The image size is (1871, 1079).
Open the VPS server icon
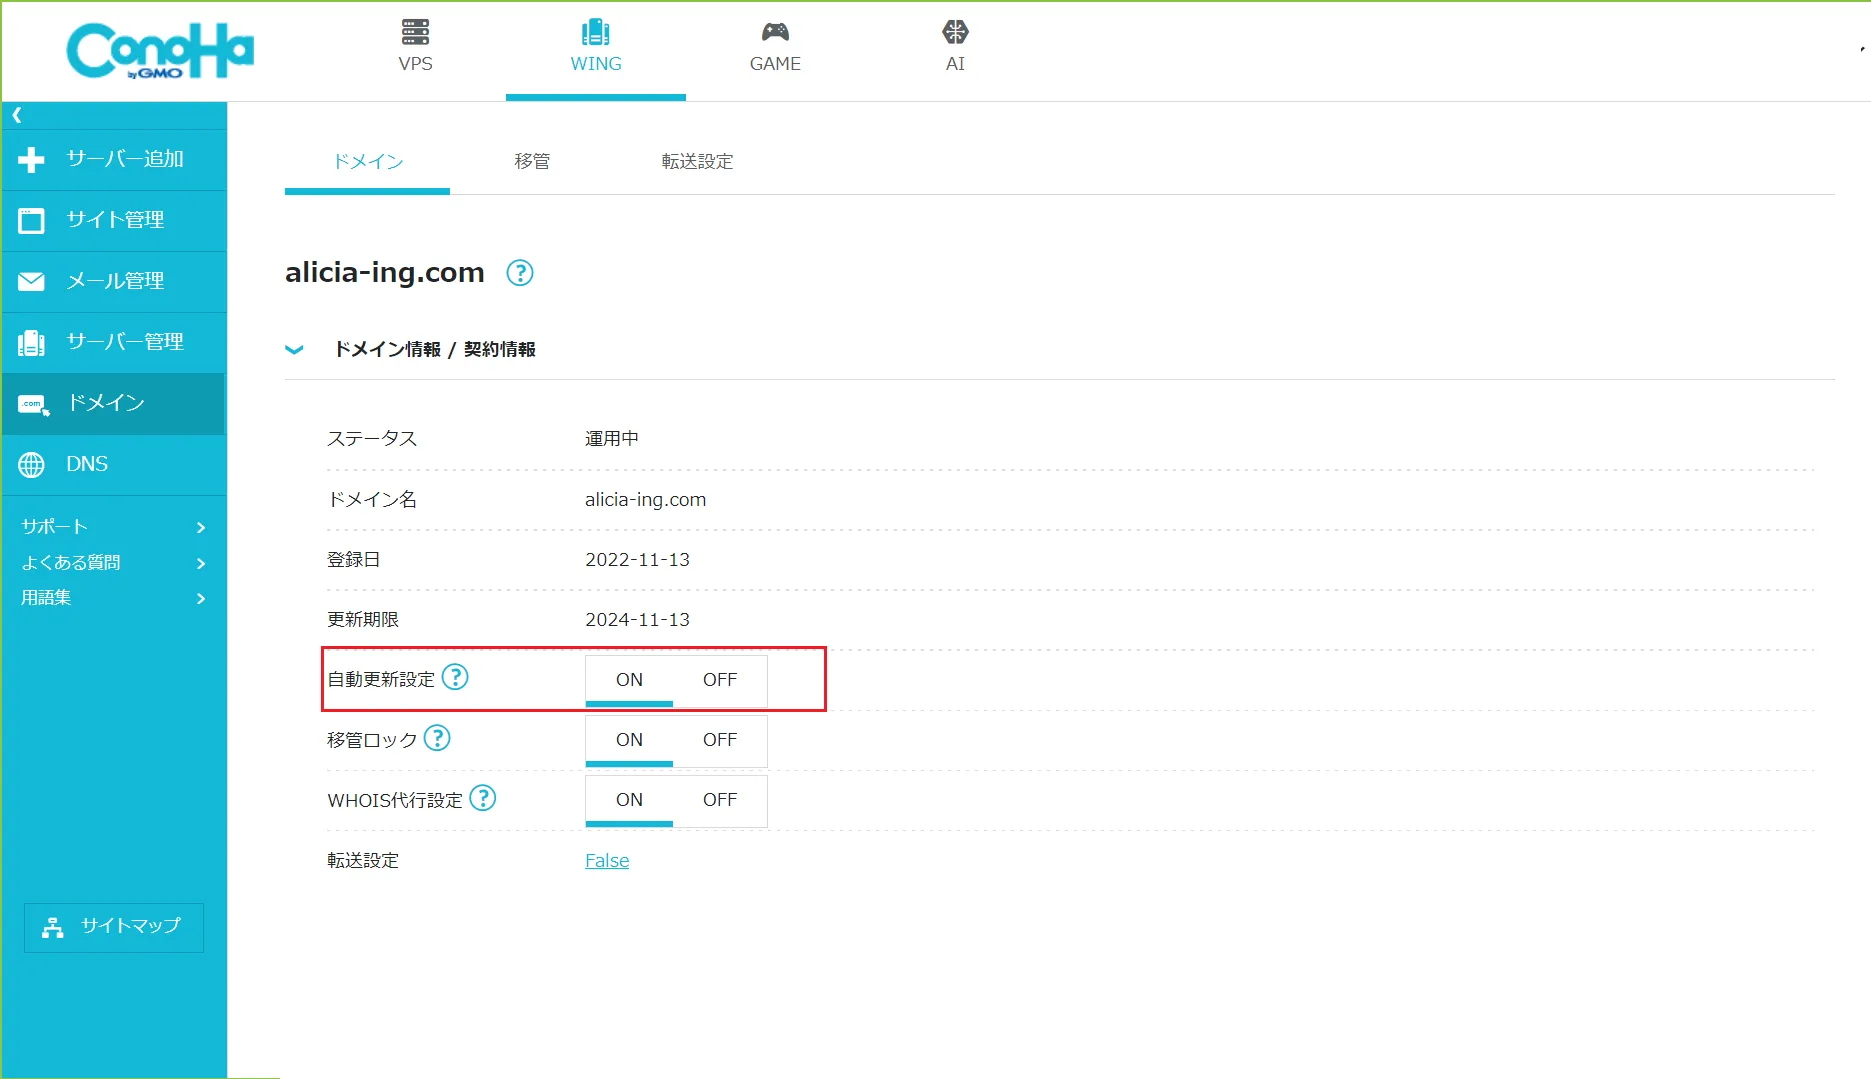[x=415, y=32]
